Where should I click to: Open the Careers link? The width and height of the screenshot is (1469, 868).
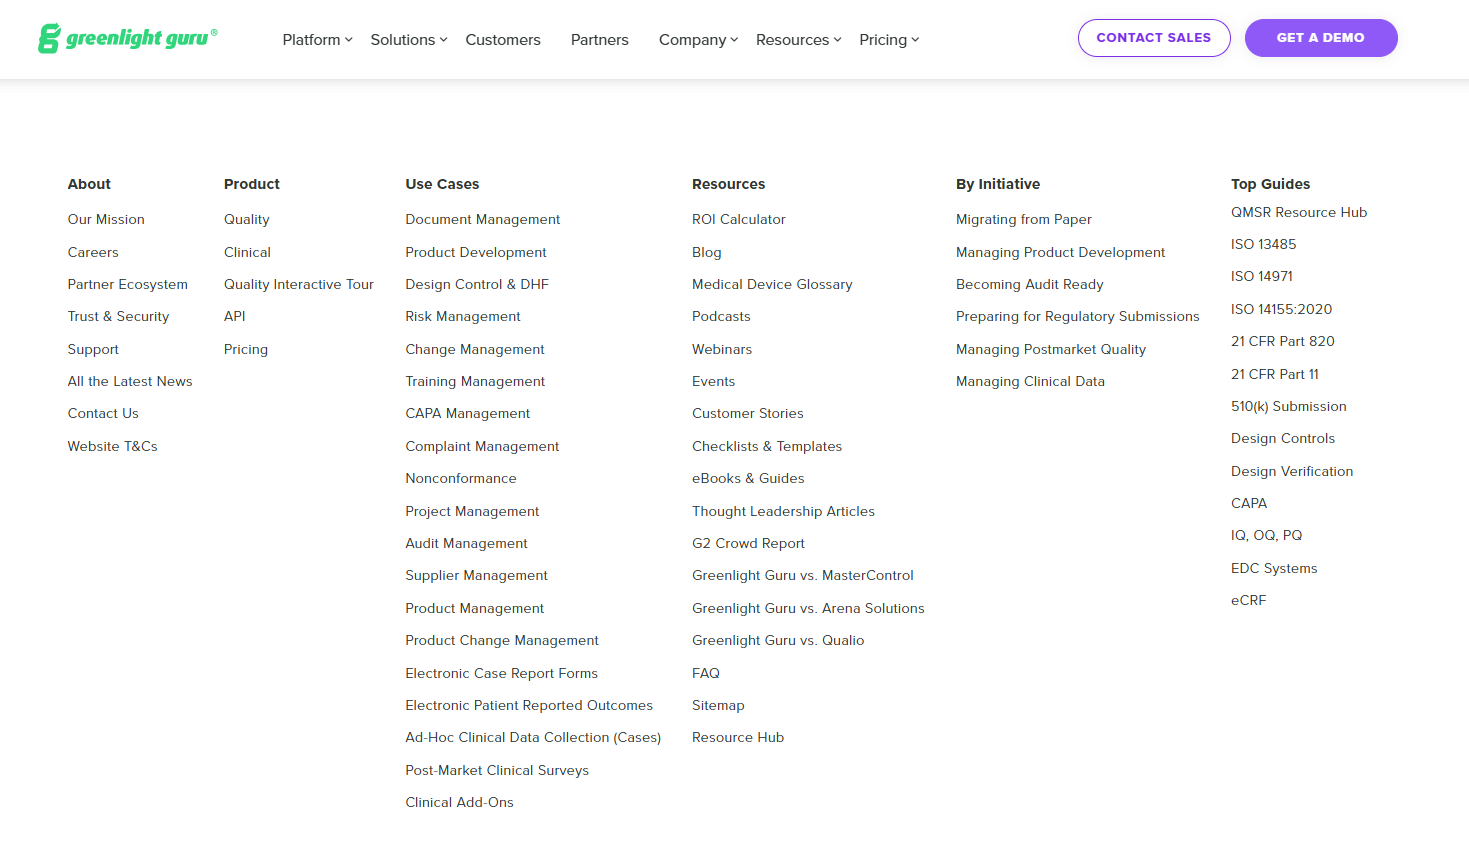click(93, 252)
